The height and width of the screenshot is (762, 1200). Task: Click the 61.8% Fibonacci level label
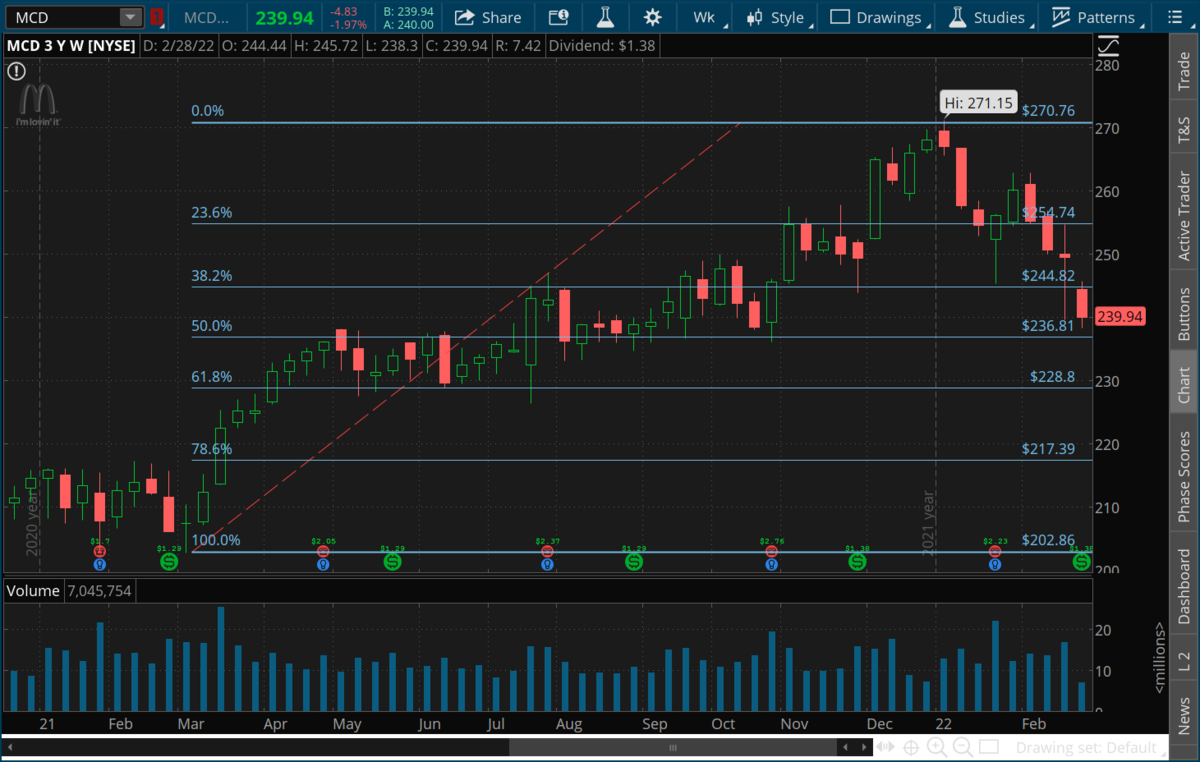point(212,377)
